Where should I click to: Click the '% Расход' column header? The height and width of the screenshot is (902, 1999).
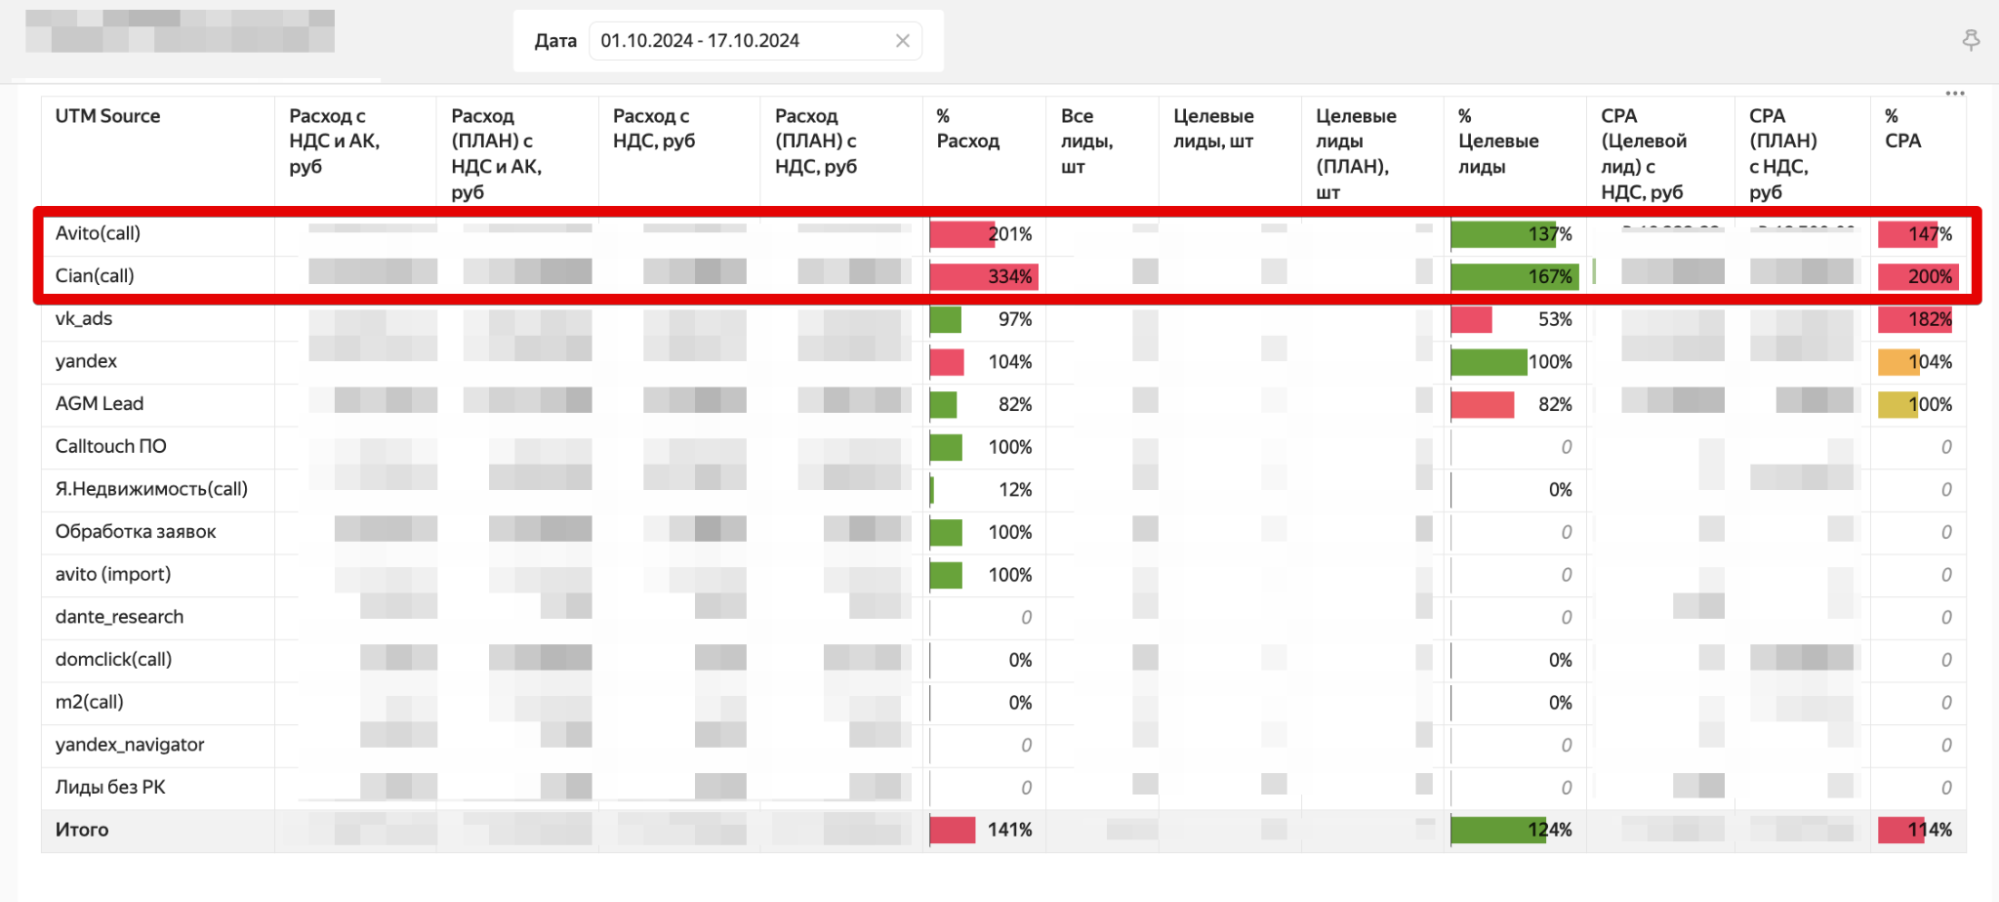[967, 129]
